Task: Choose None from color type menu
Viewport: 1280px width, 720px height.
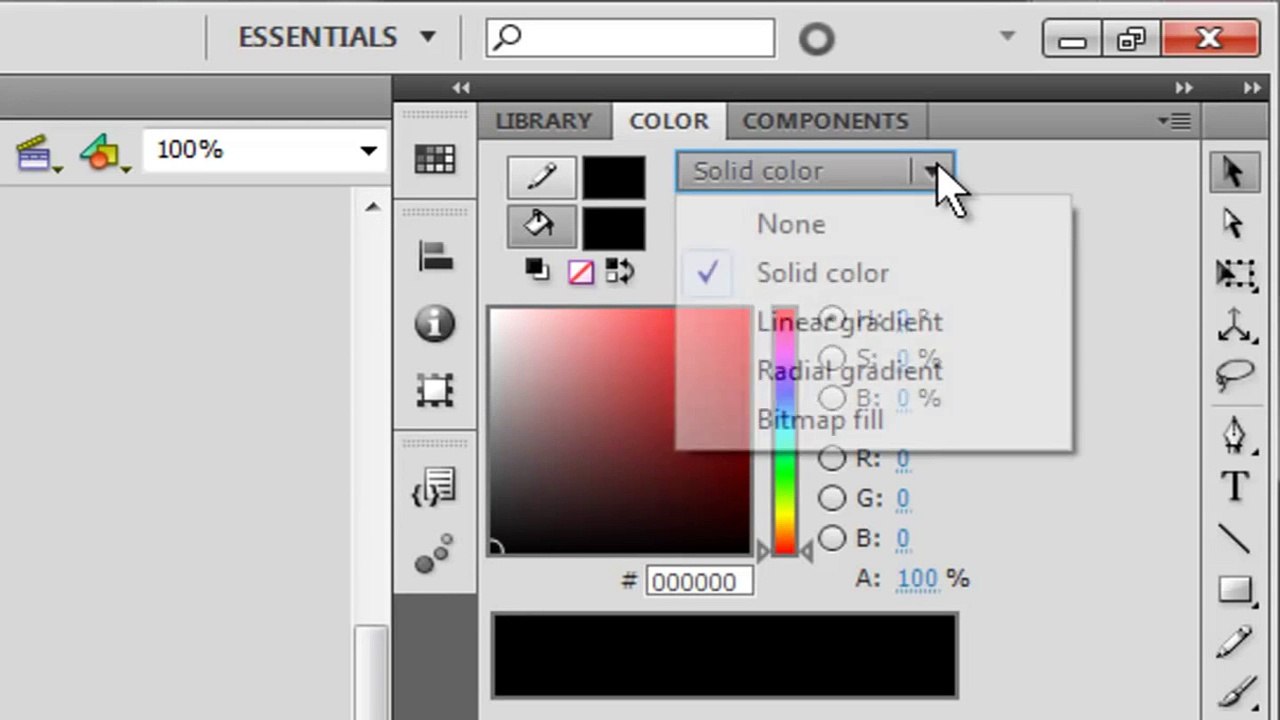Action: click(x=872, y=224)
